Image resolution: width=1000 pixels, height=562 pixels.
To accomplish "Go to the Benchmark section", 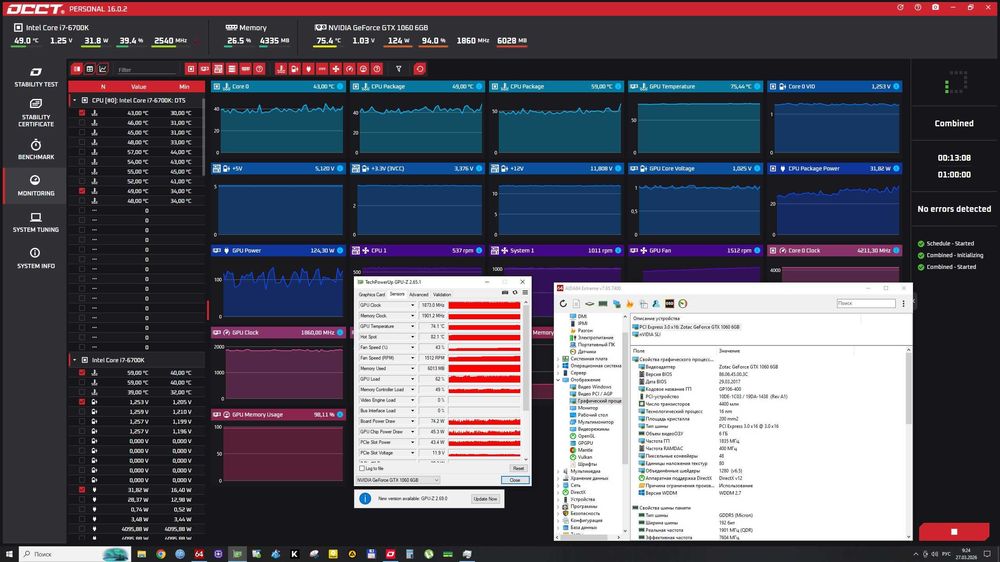I will coord(36,149).
